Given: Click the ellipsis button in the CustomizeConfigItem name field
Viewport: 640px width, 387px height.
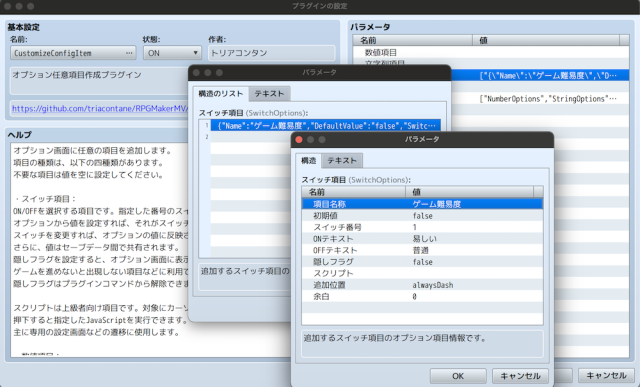Looking at the screenshot, I should tap(129, 53).
